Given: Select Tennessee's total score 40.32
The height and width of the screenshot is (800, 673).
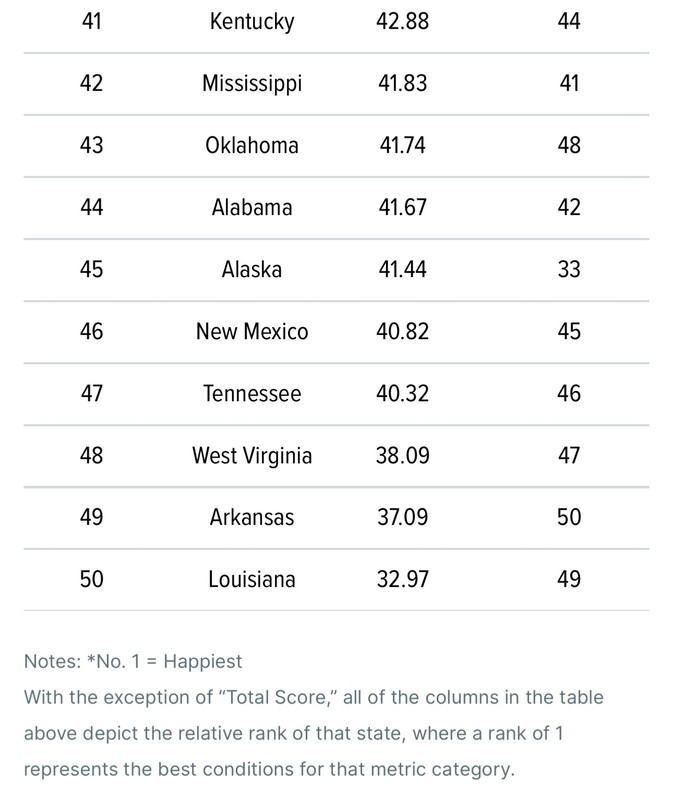Looking at the screenshot, I should 403,393.
